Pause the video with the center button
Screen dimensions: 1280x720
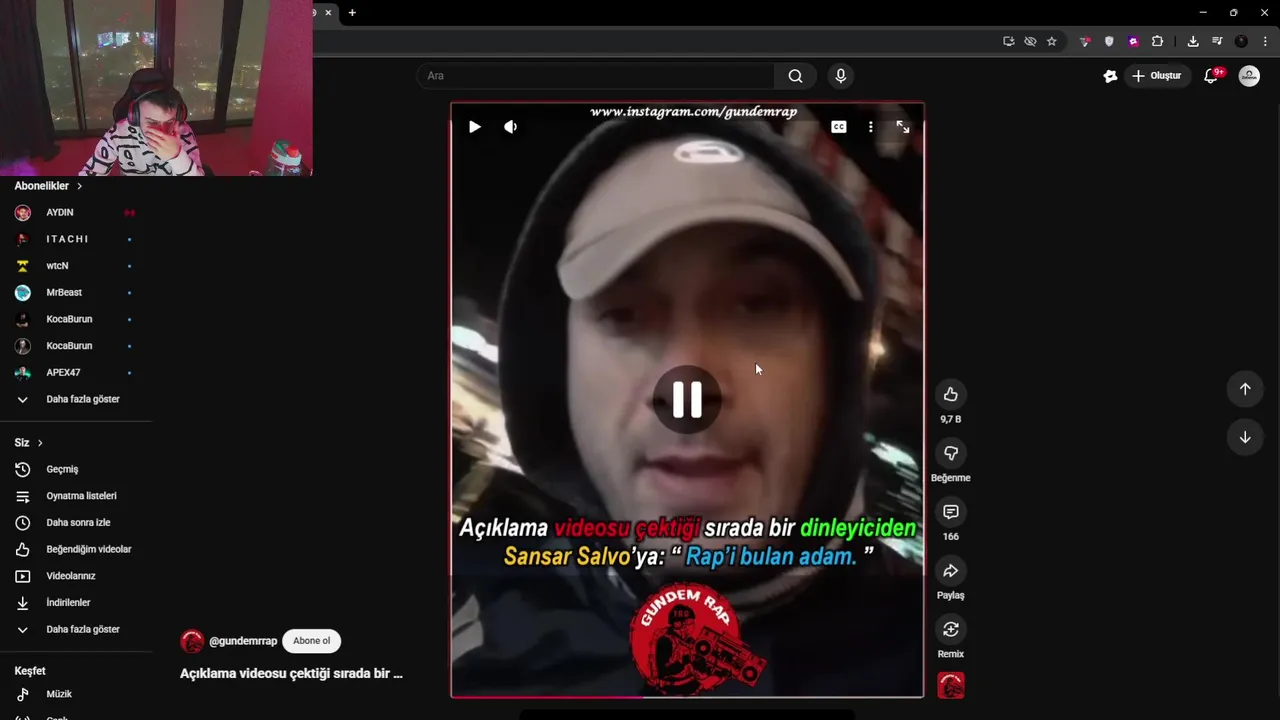pyautogui.click(x=687, y=399)
